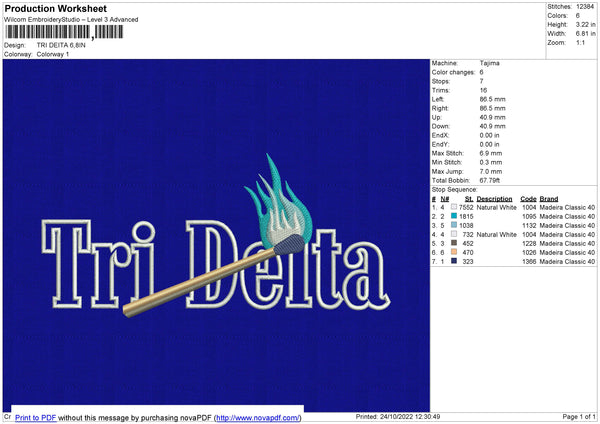
Task: Pick the teal swatch beside 1815 stitches
Action: tap(454, 216)
